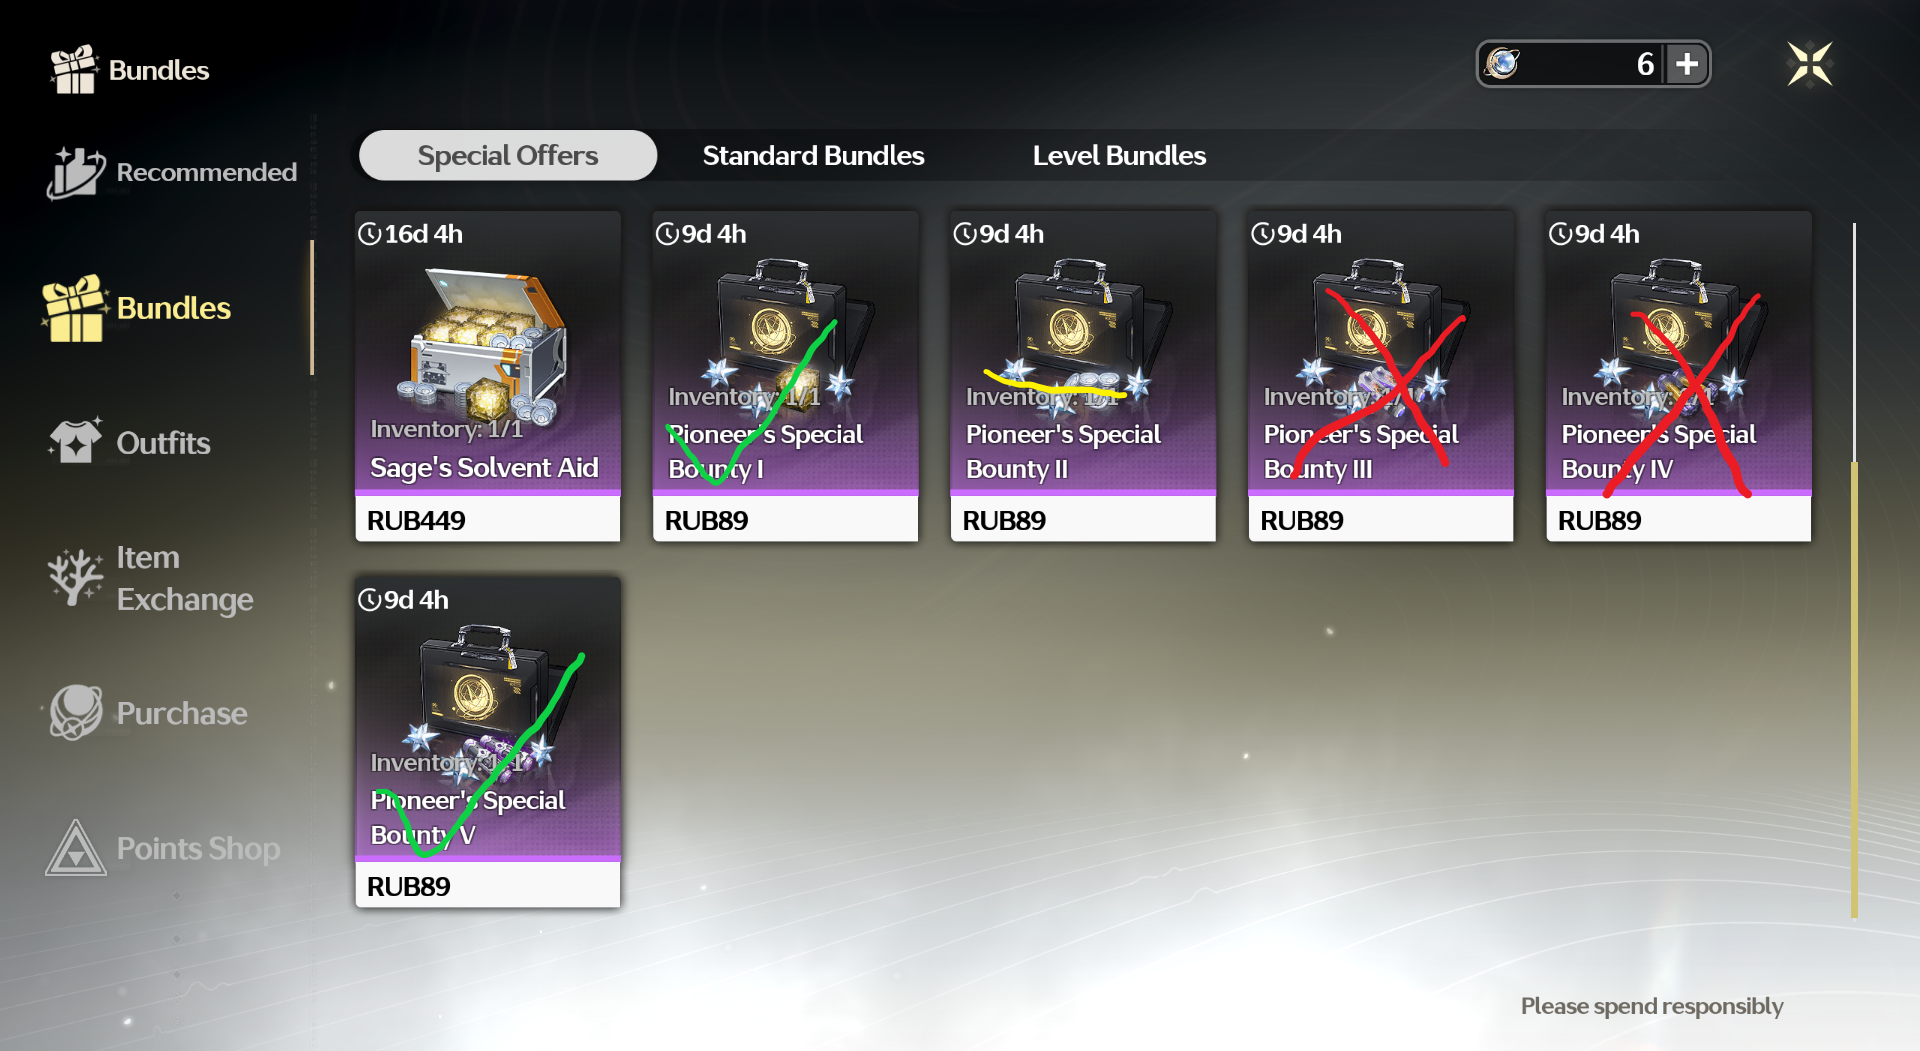This screenshot has width=1920, height=1051.
Task: Open the Purchase currency icon
Action: 75,712
